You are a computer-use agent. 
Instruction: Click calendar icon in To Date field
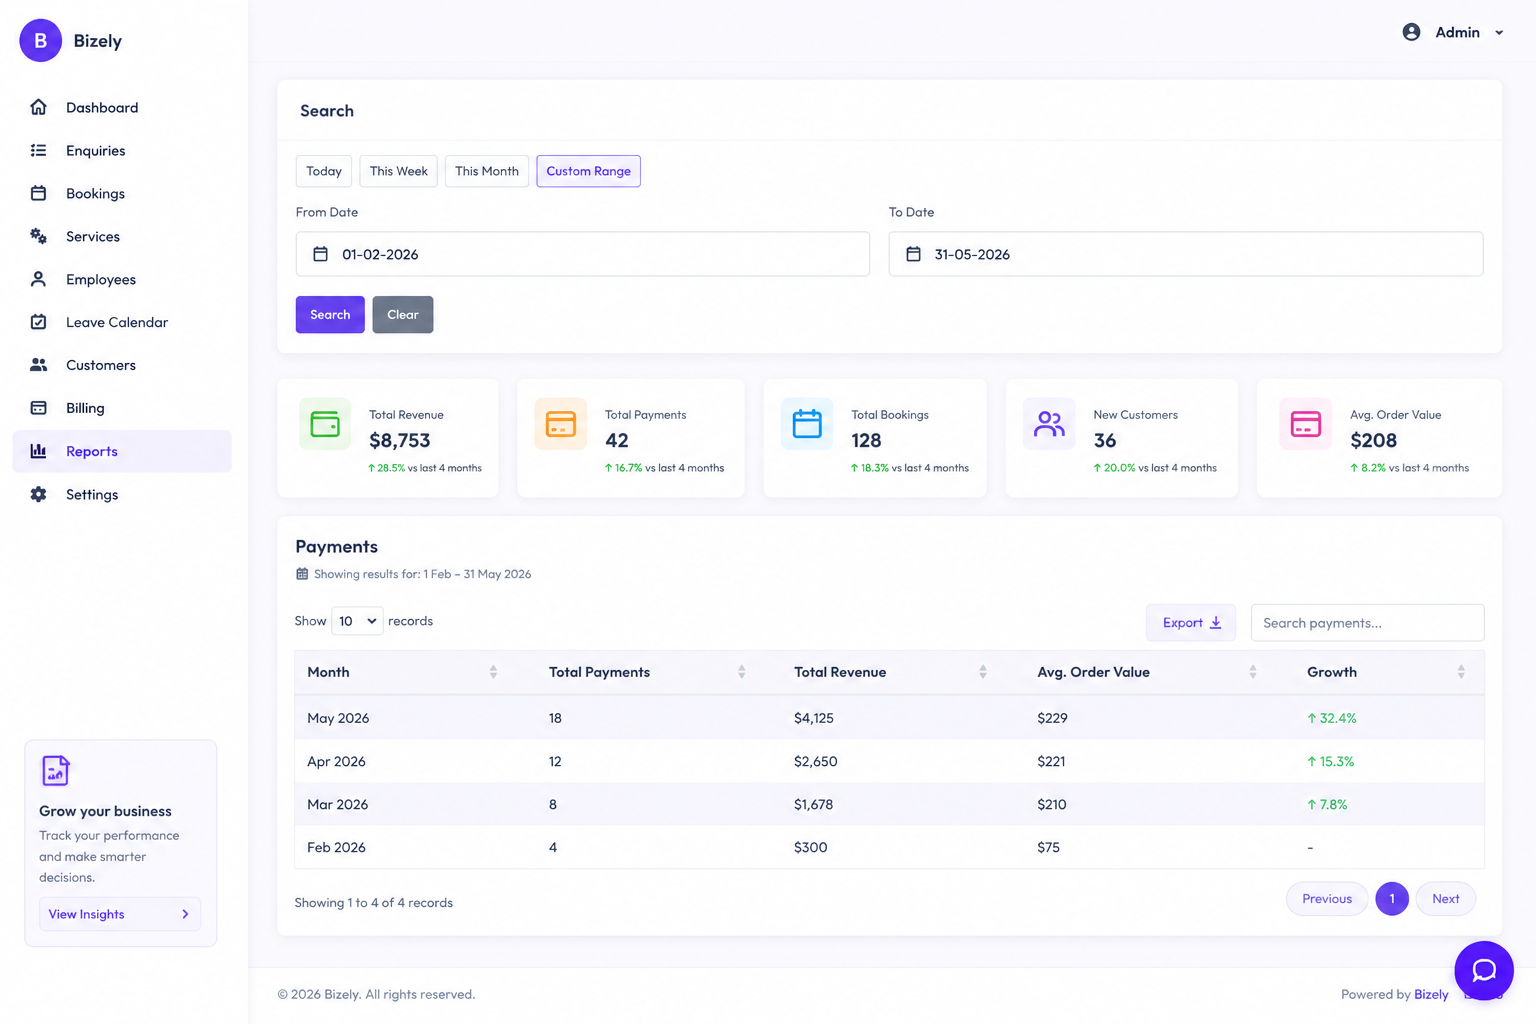point(913,254)
